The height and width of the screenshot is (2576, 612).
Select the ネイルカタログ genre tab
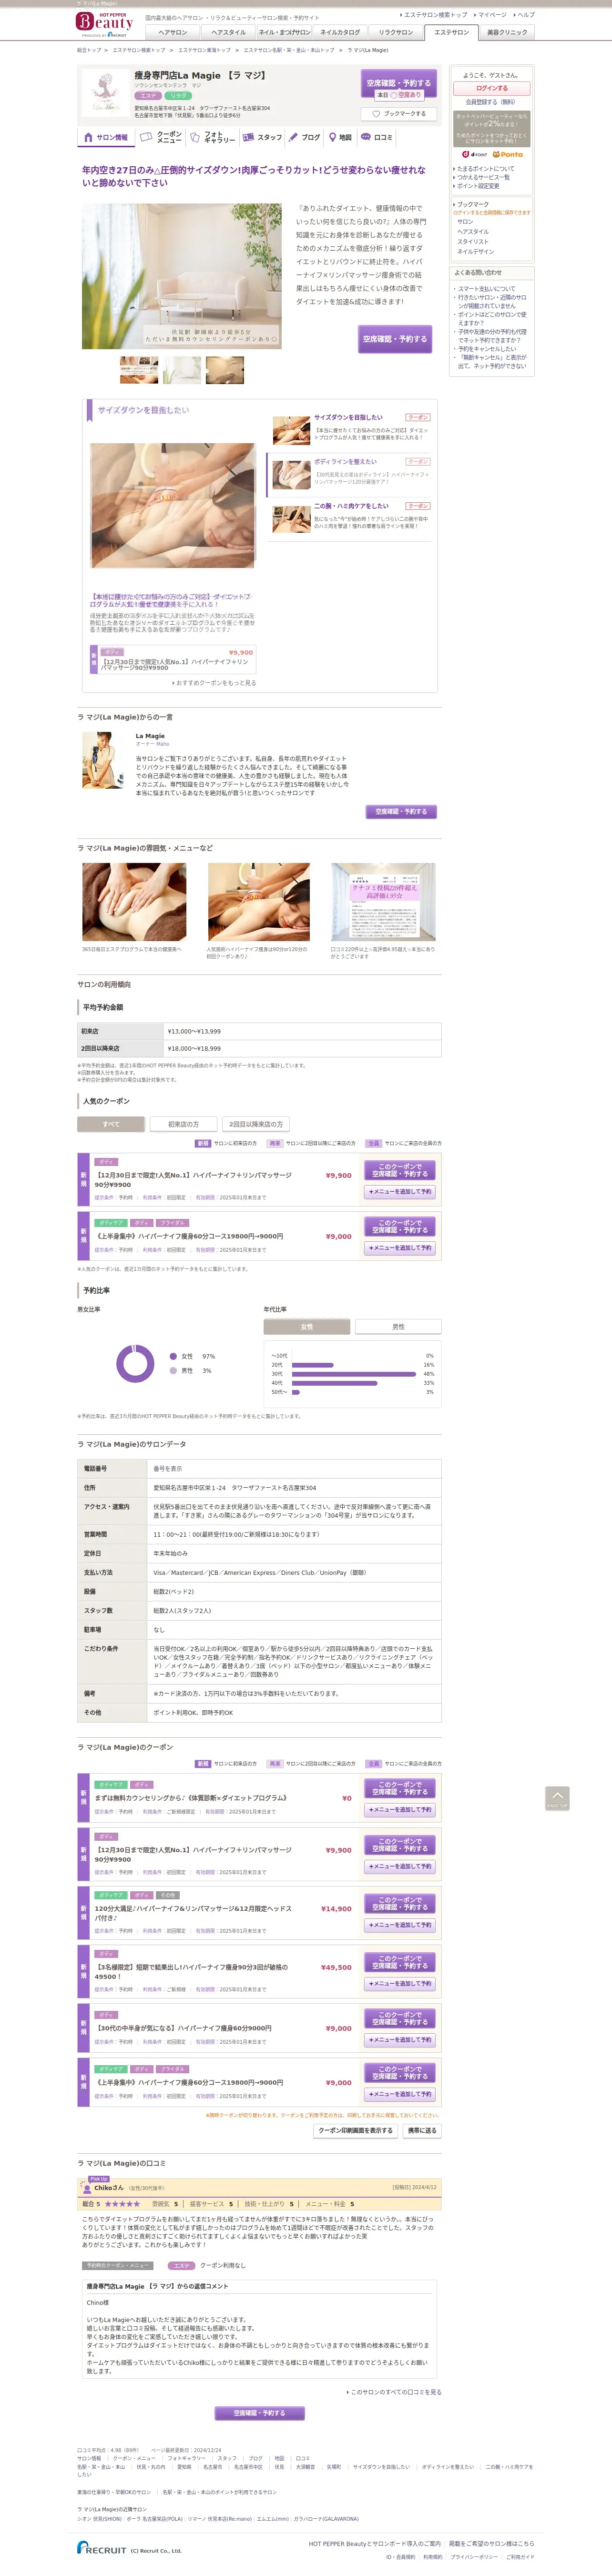(340, 32)
